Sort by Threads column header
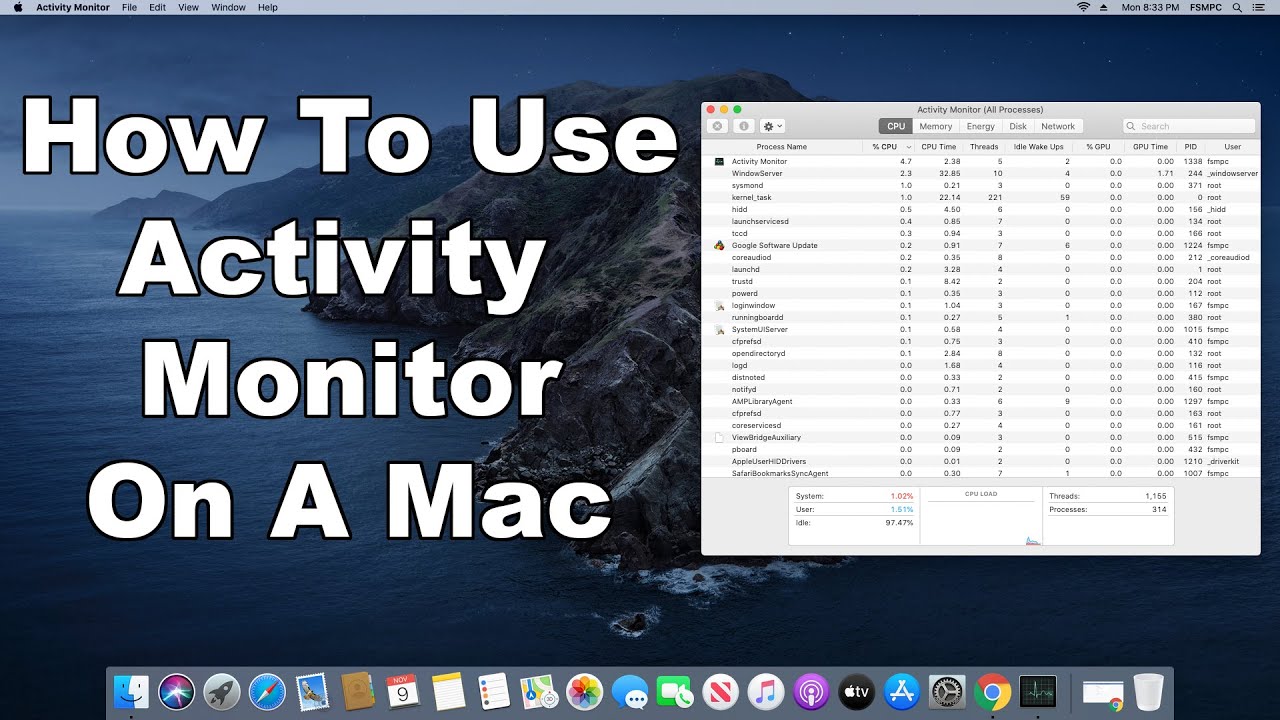1280x720 pixels. click(984, 147)
